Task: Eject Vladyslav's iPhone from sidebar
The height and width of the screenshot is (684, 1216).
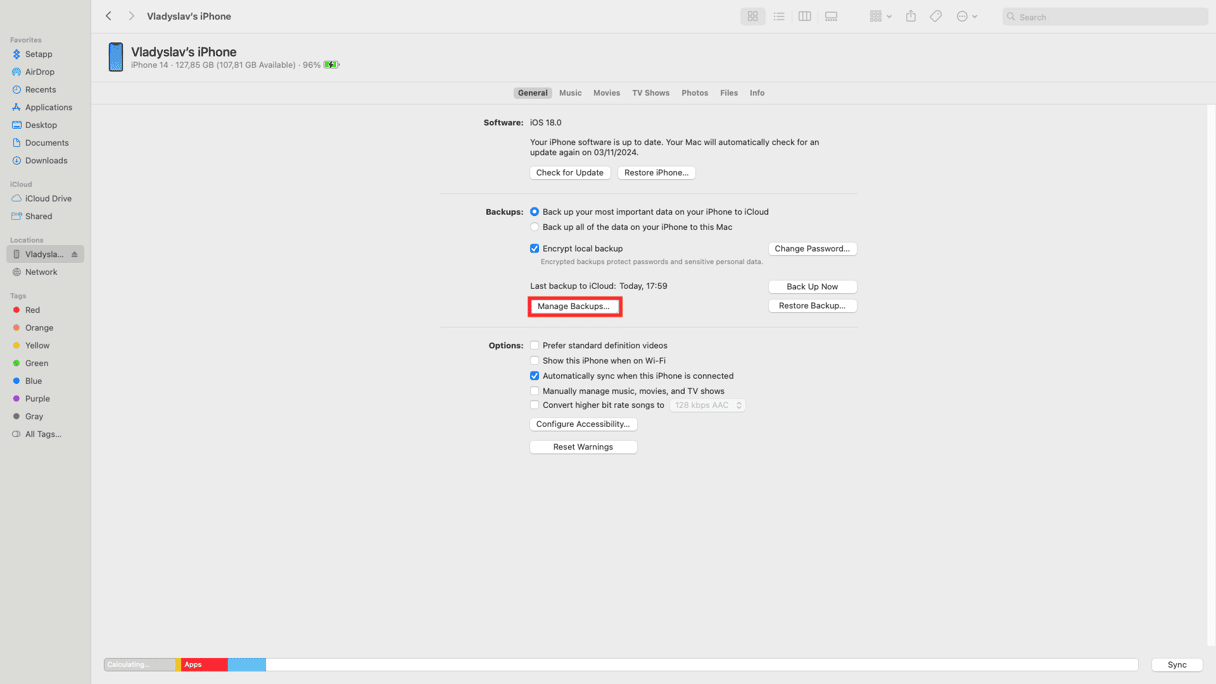Action: pyautogui.click(x=75, y=255)
